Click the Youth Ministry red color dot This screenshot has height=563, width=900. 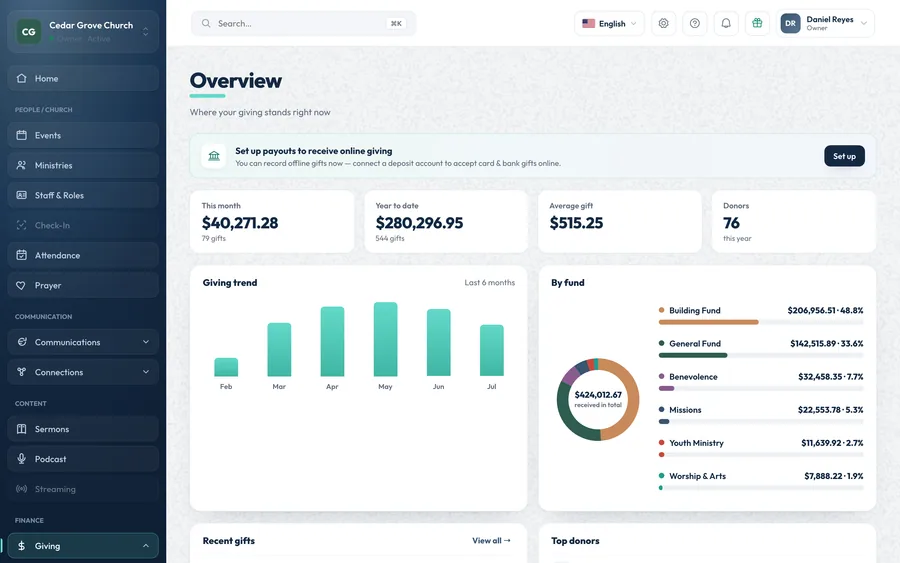point(661,442)
